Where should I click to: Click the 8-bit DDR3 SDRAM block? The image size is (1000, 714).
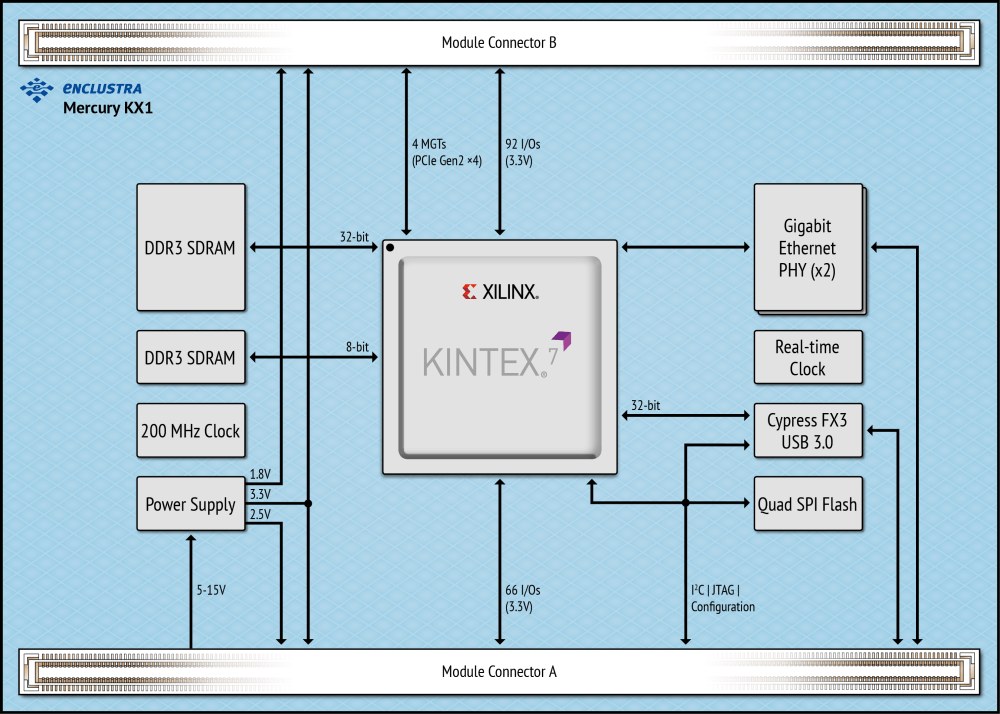[x=191, y=357]
